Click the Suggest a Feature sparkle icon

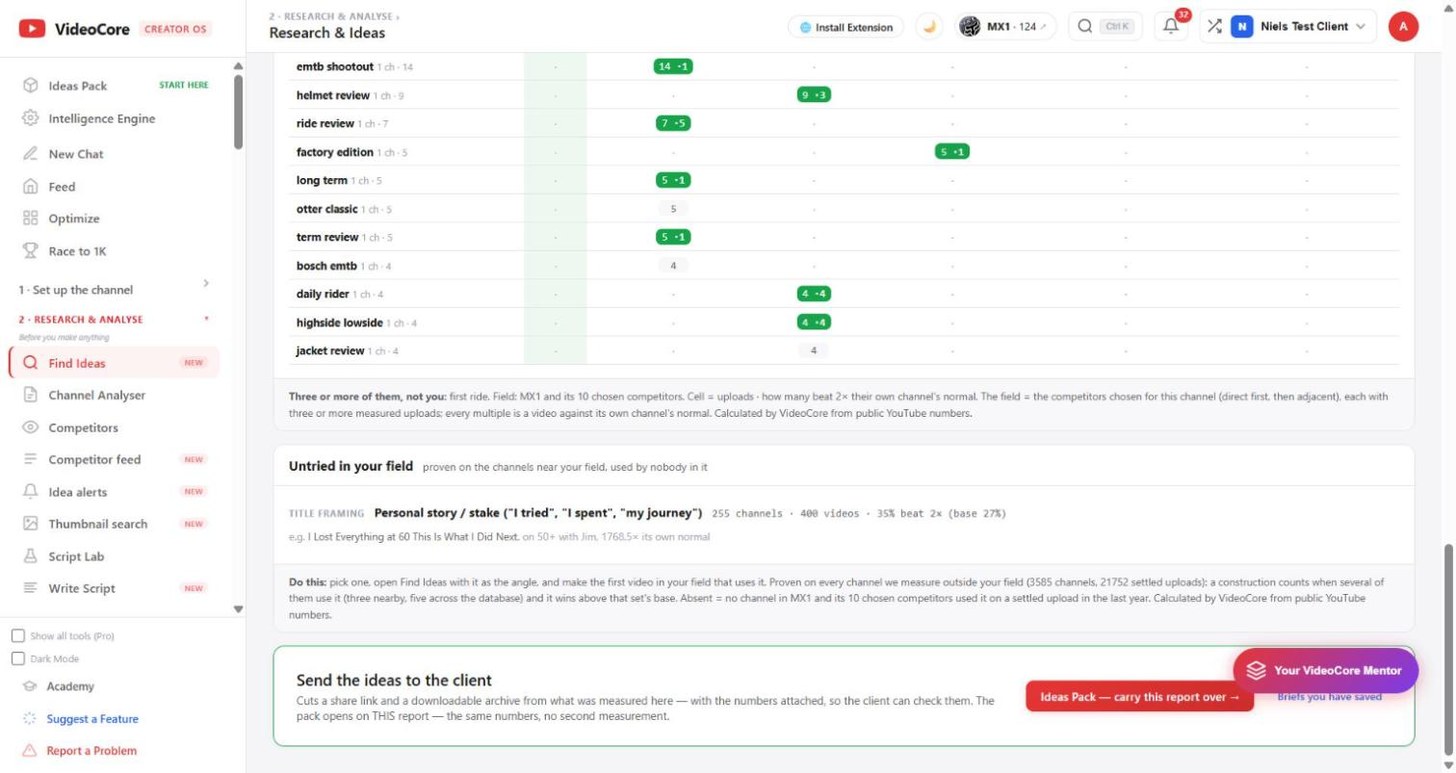(x=29, y=719)
